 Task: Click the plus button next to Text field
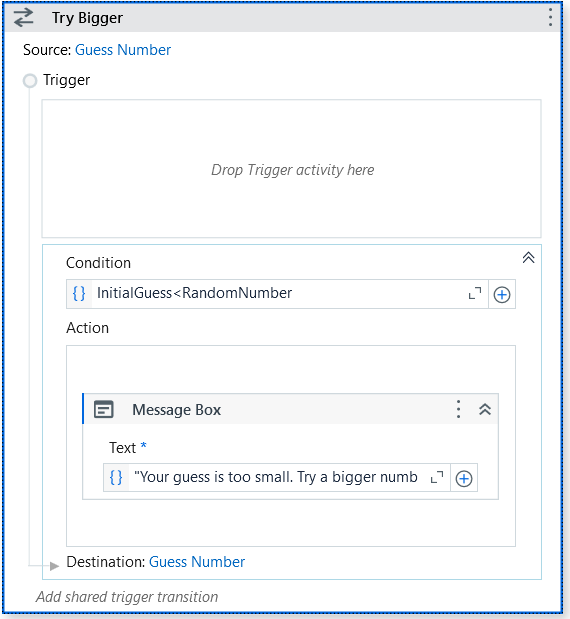(464, 478)
